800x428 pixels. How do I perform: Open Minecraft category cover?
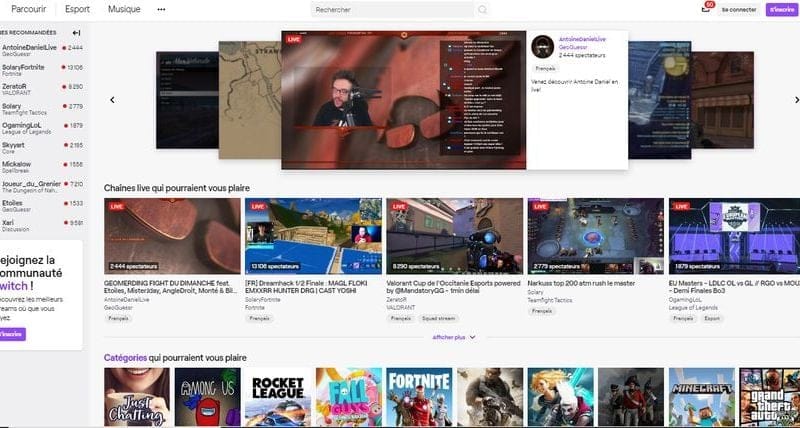pos(702,397)
